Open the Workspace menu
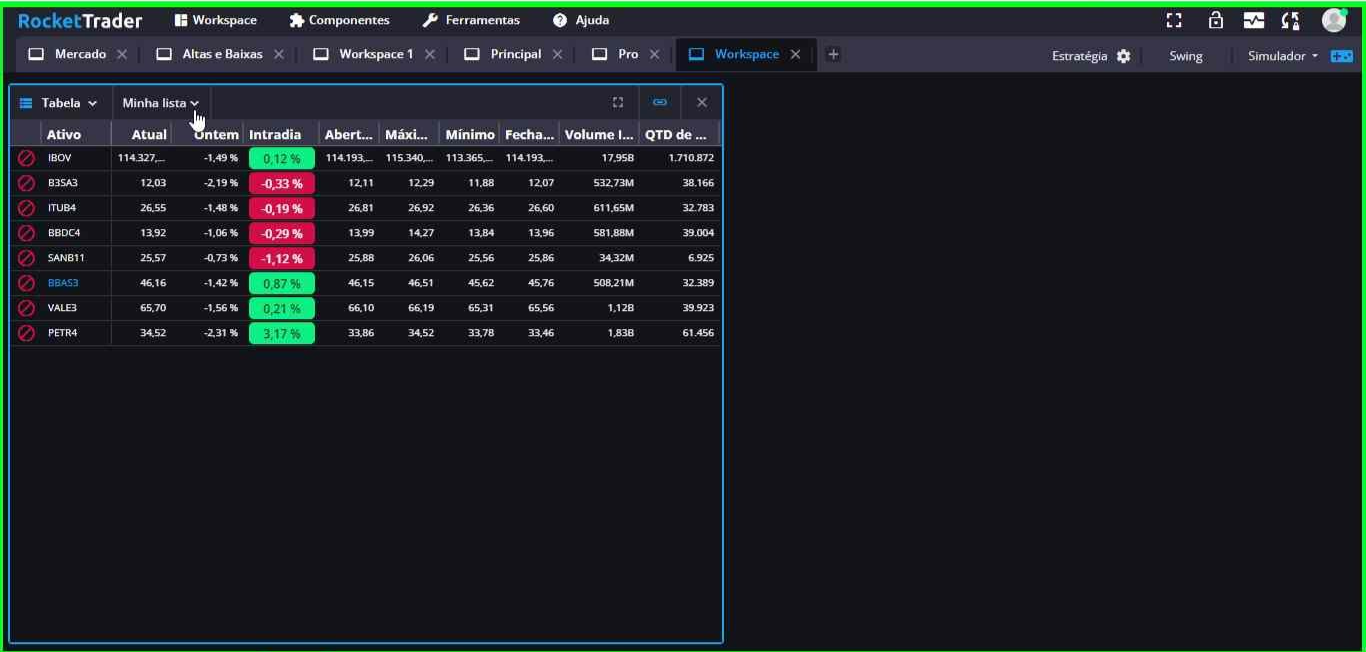Viewport: 1366px width, 652px height. click(x=215, y=20)
